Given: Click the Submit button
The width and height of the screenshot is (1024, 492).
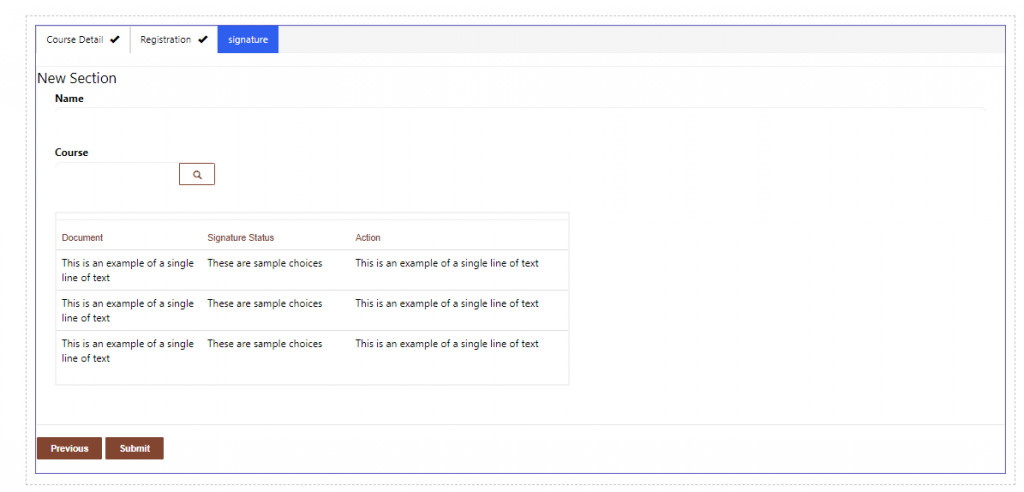Looking at the screenshot, I should 135,448.
